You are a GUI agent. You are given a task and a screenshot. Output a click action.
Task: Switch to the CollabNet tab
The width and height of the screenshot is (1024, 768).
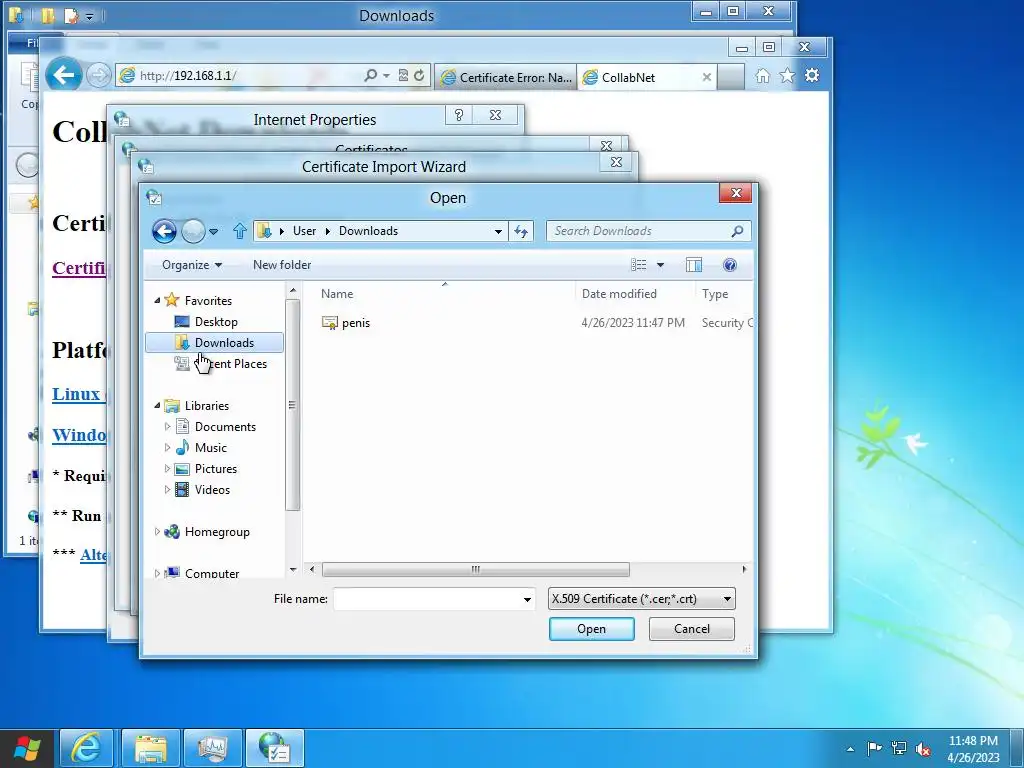(x=639, y=78)
